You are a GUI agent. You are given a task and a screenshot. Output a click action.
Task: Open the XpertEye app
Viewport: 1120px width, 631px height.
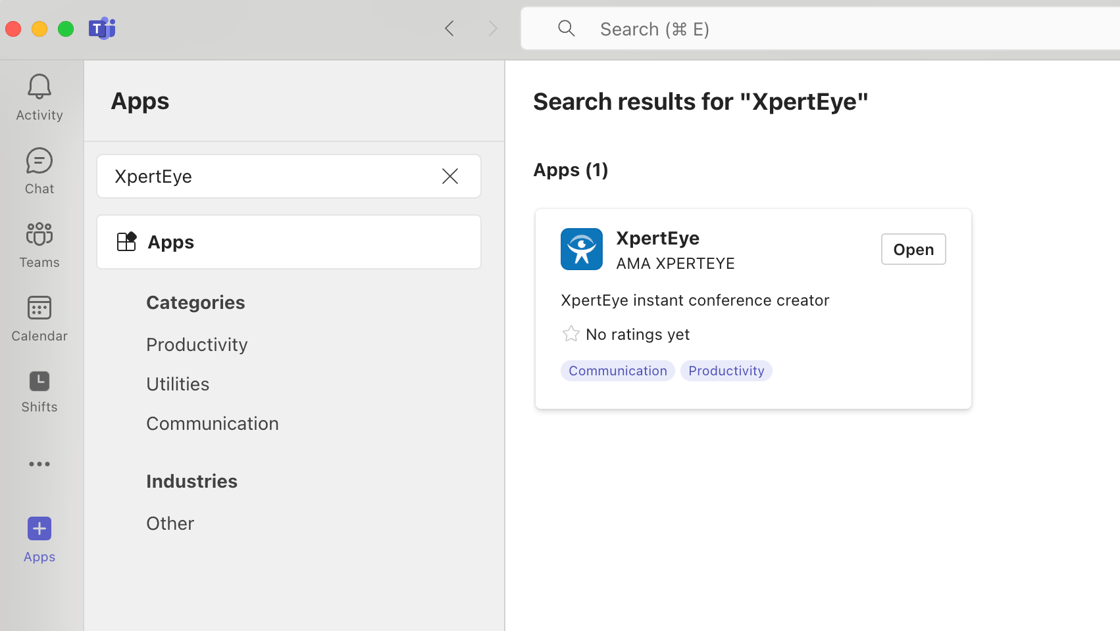tap(914, 249)
